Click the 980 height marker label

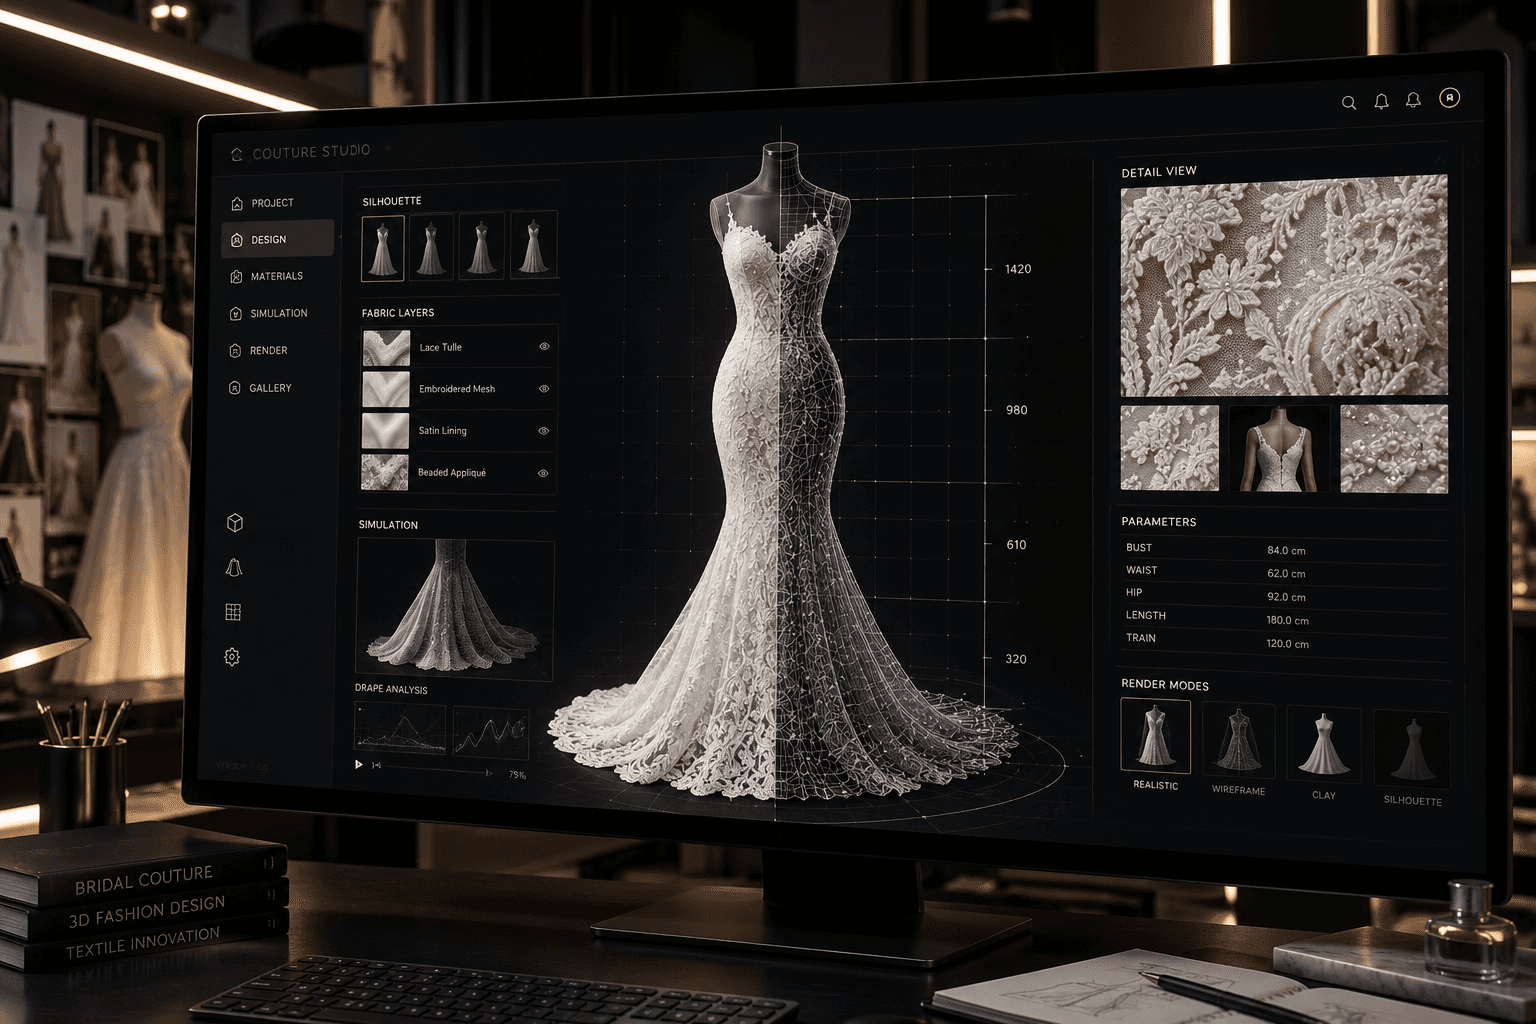point(1016,410)
